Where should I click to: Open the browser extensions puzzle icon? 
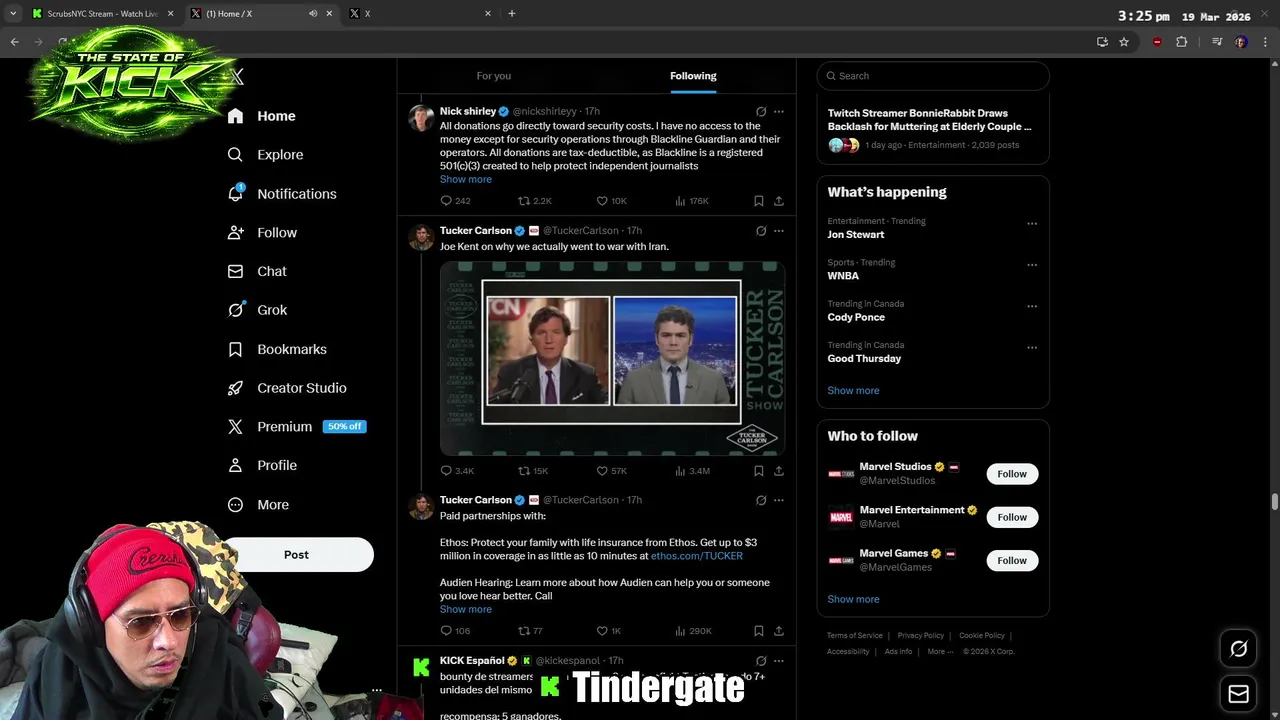click(x=1182, y=42)
